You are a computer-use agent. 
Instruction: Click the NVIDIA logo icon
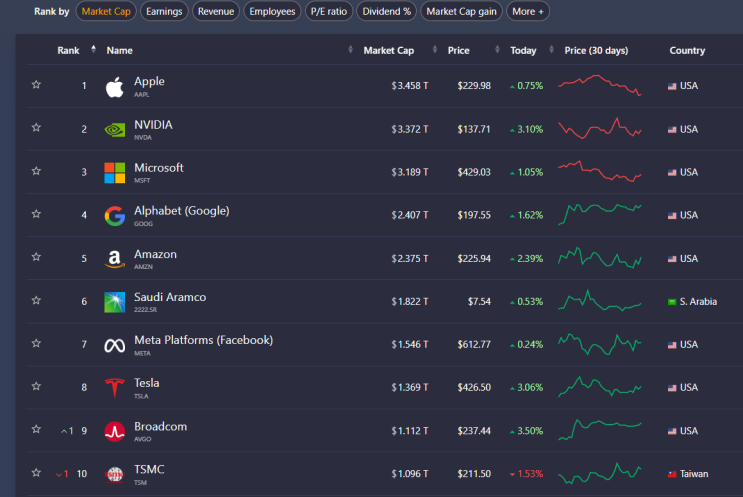114,129
